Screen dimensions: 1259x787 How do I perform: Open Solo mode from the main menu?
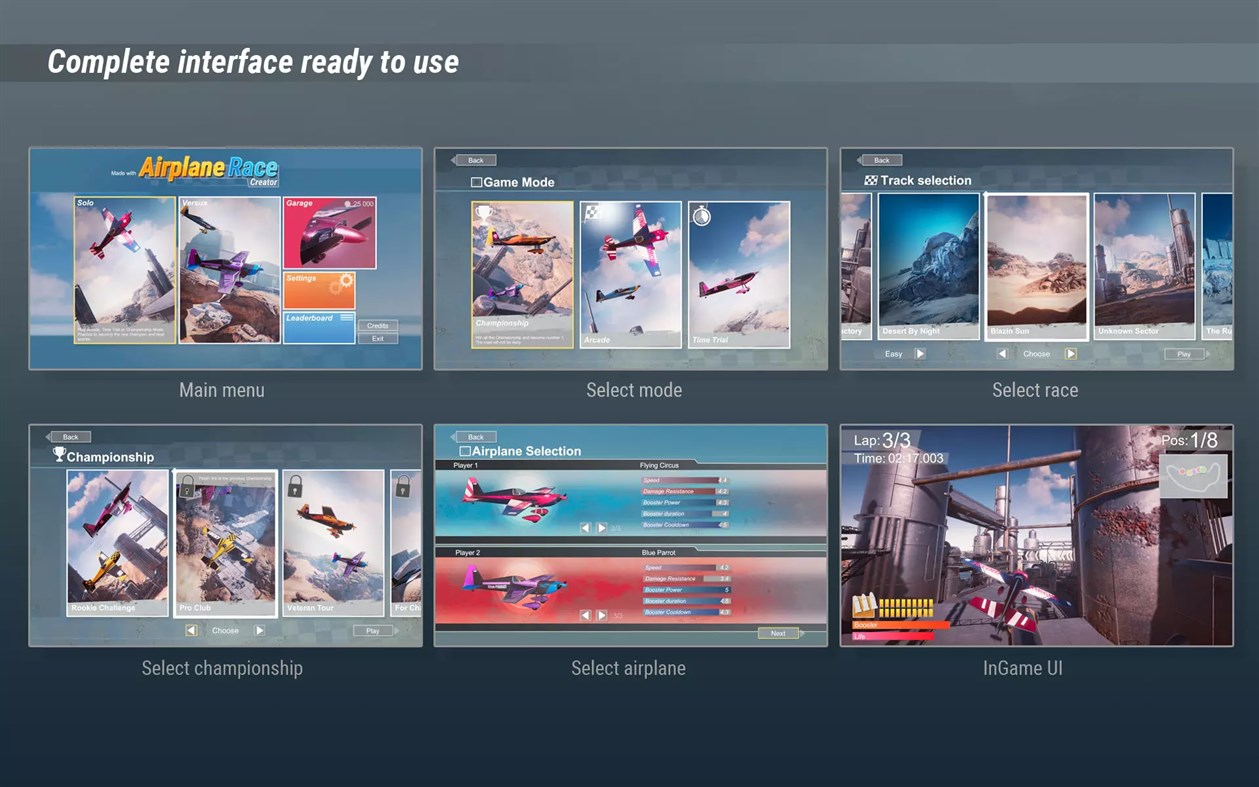pos(125,265)
